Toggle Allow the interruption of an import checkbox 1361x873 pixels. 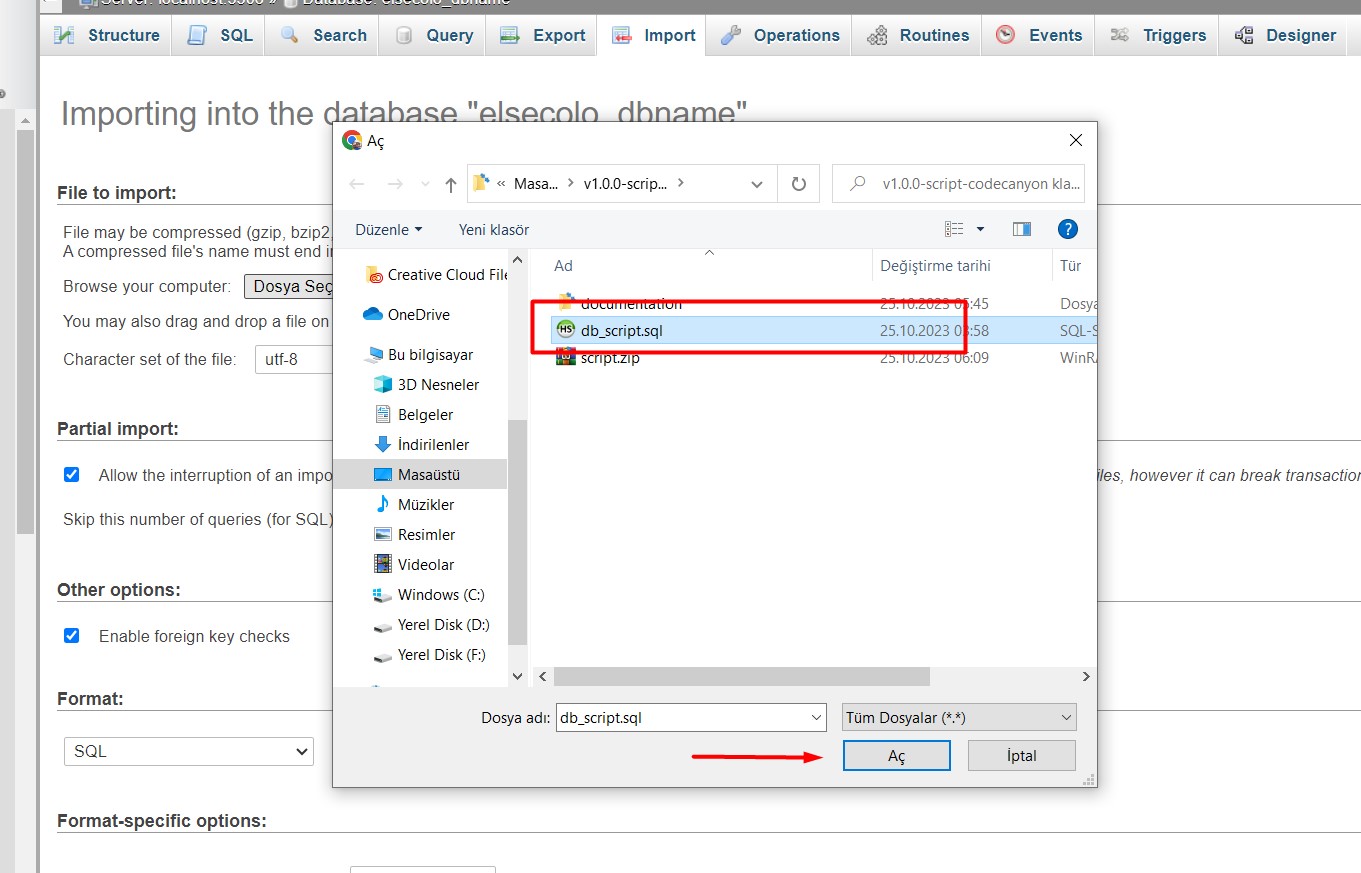click(72, 474)
